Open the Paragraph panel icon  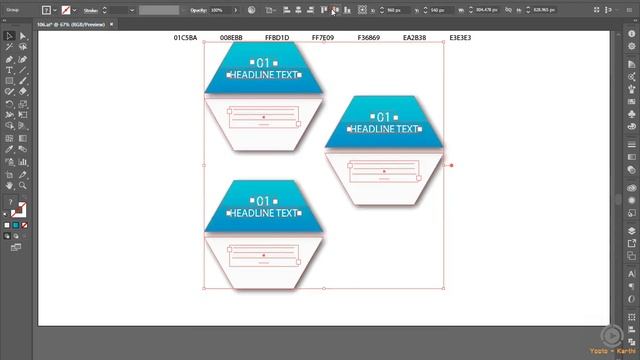631,286
